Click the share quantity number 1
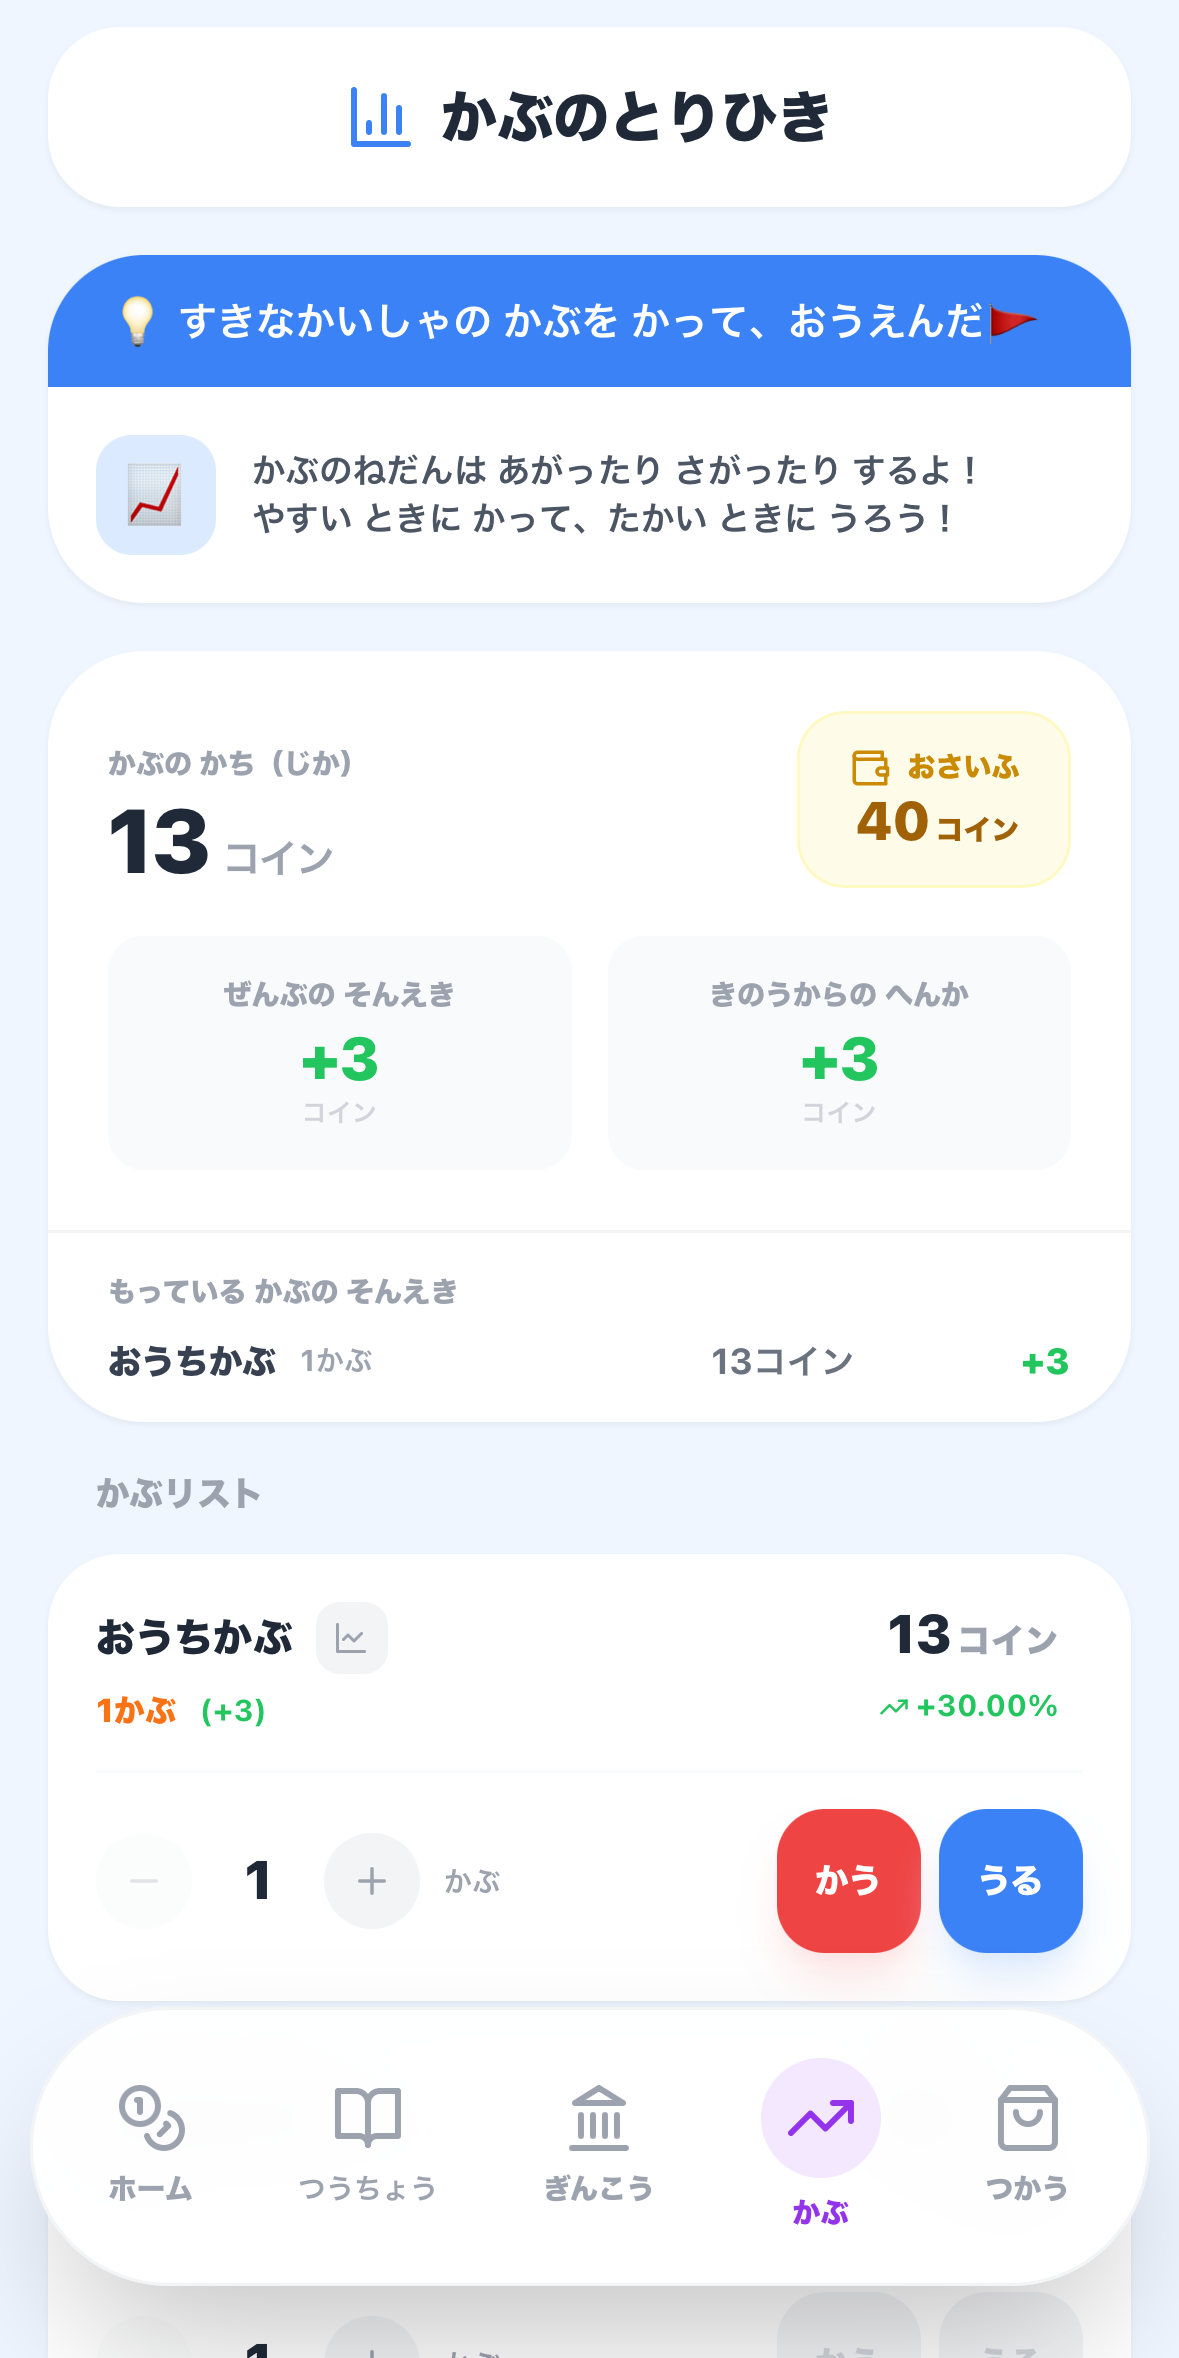The width and height of the screenshot is (1179, 2358). (258, 1881)
